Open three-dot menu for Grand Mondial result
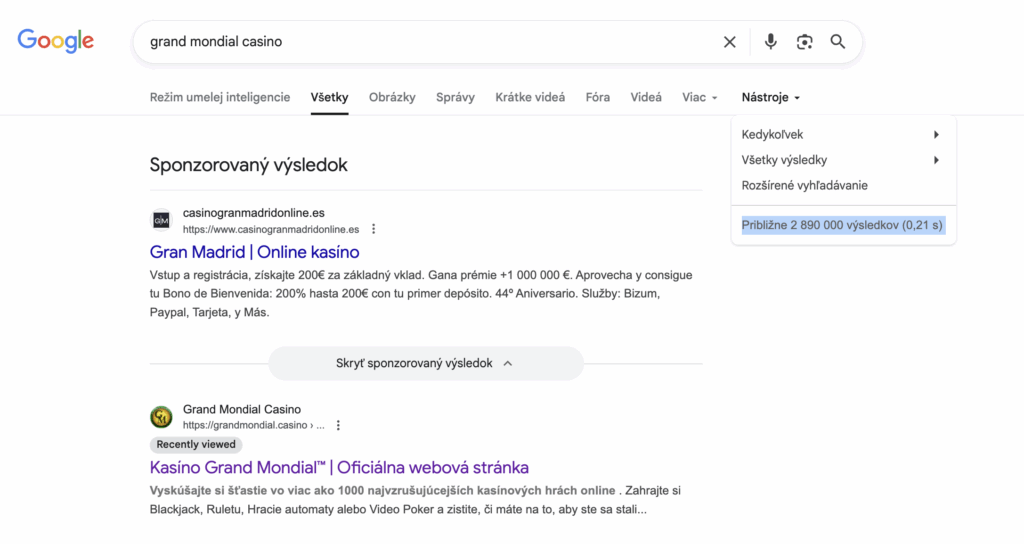The image size is (1024, 544). [x=338, y=425]
